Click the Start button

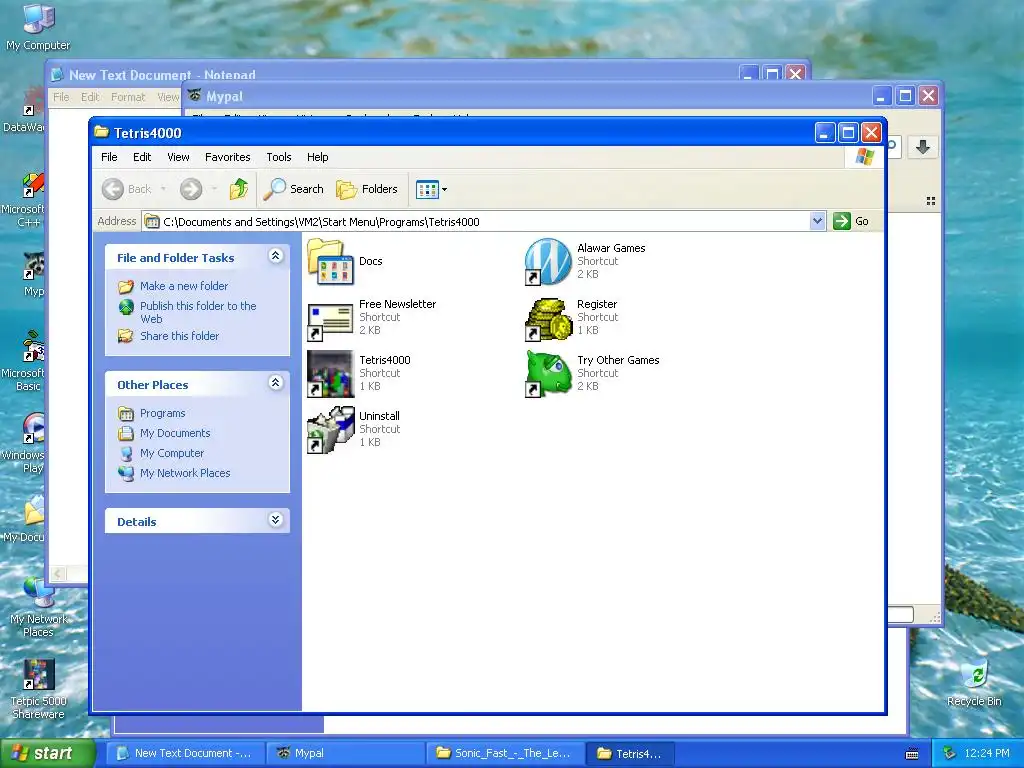tap(47, 753)
